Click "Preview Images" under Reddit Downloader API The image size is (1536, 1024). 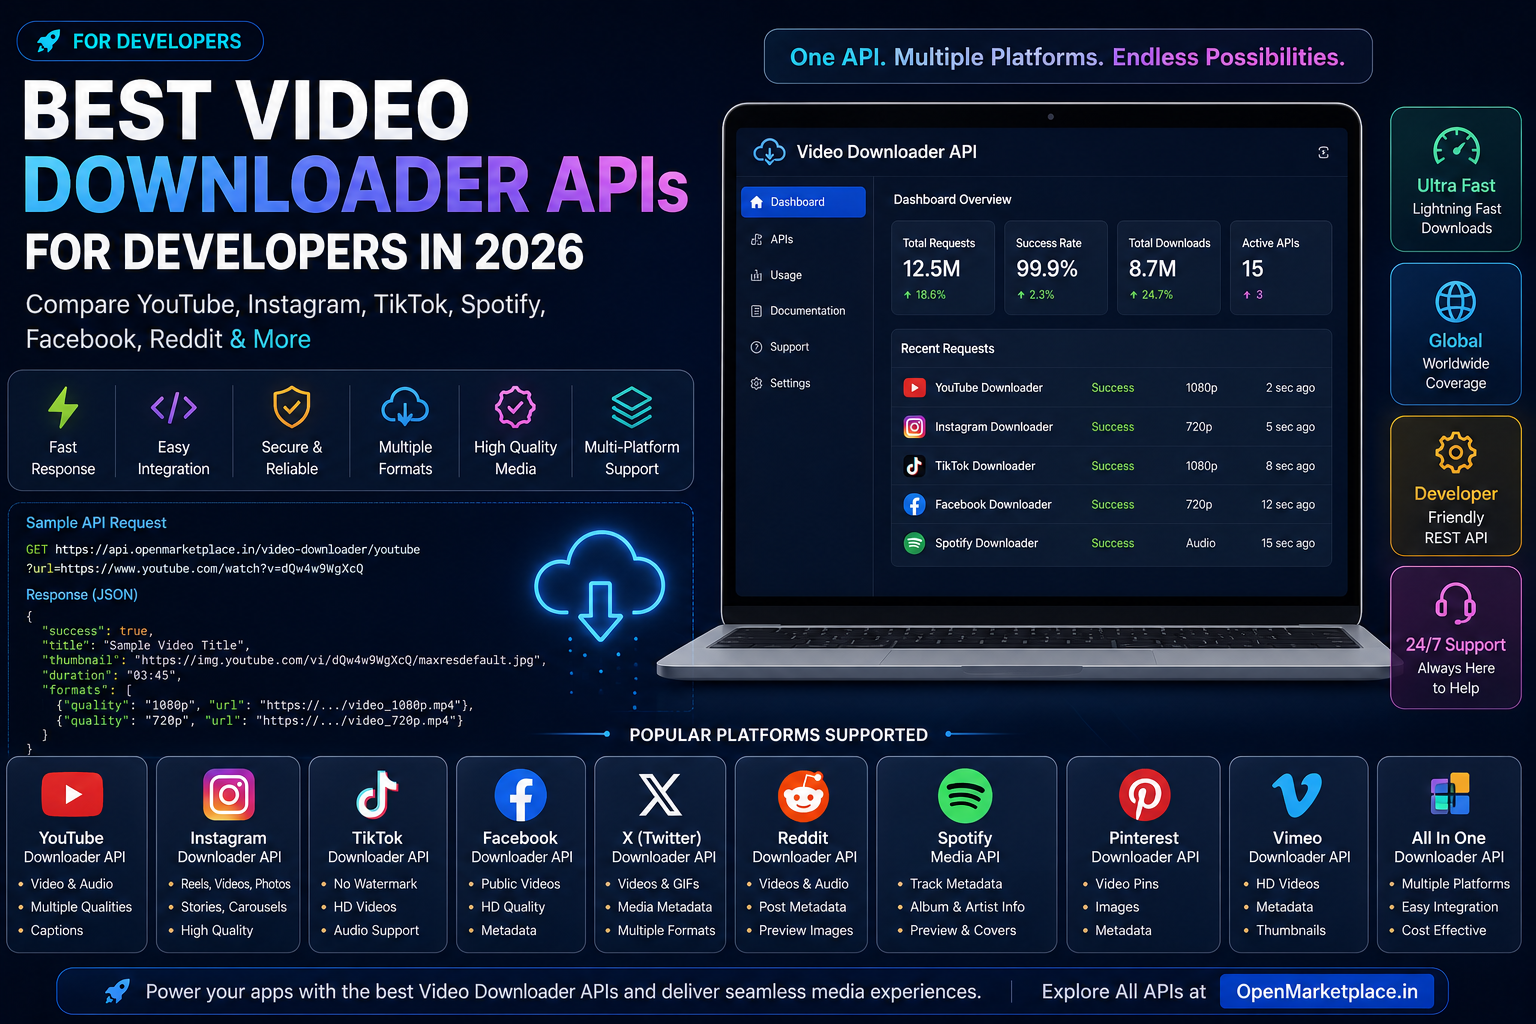click(806, 931)
